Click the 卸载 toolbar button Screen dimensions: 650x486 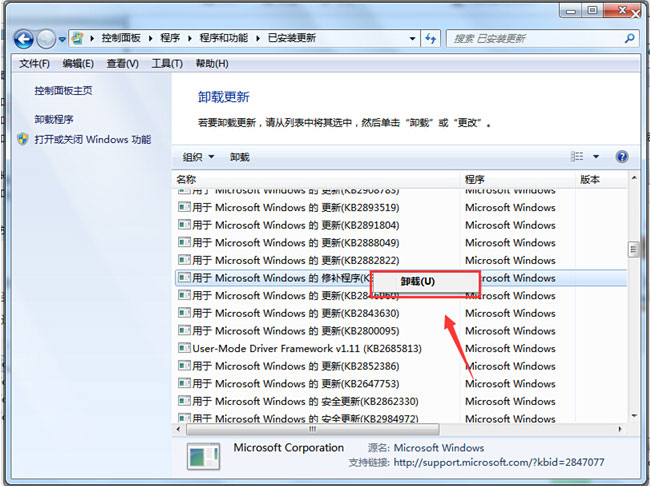pos(240,157)
